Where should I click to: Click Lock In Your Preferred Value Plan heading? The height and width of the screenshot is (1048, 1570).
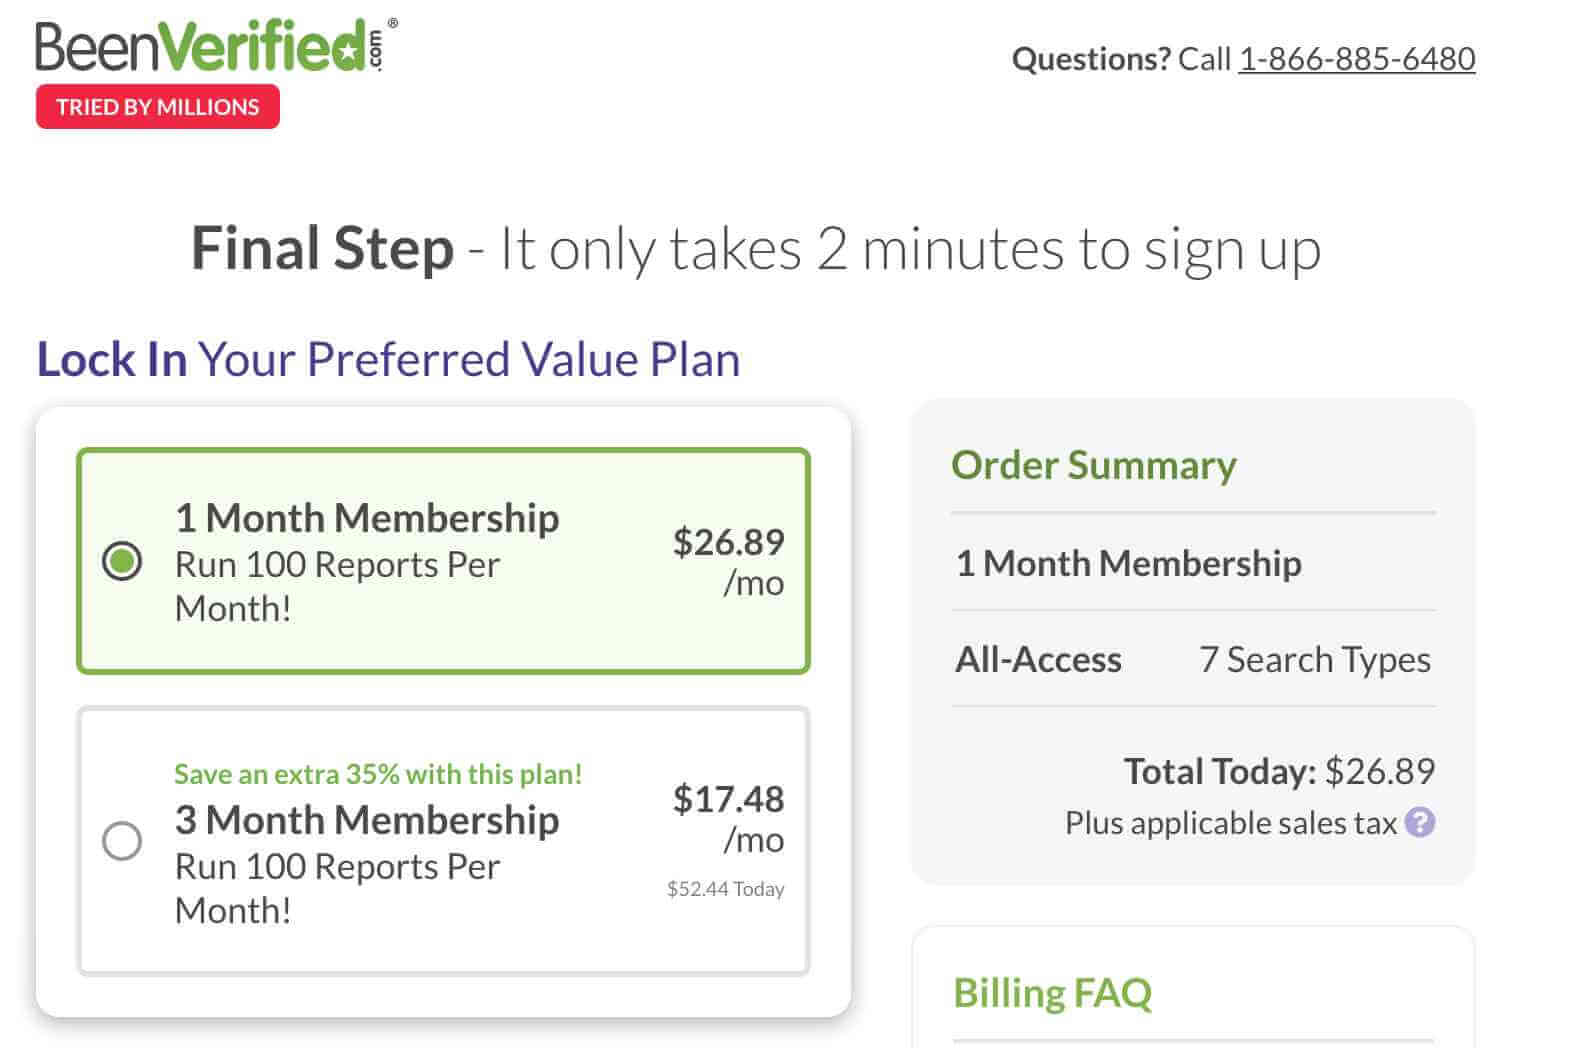388,360
